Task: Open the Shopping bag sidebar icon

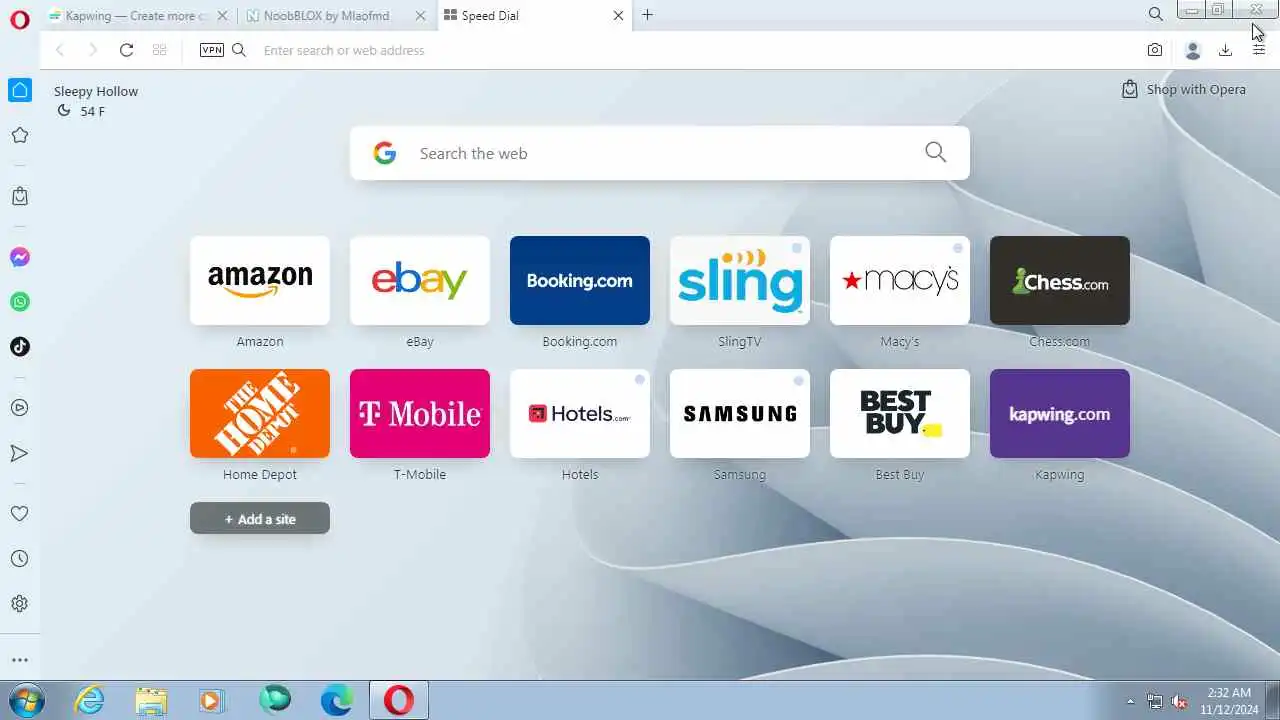Action: 19,196
